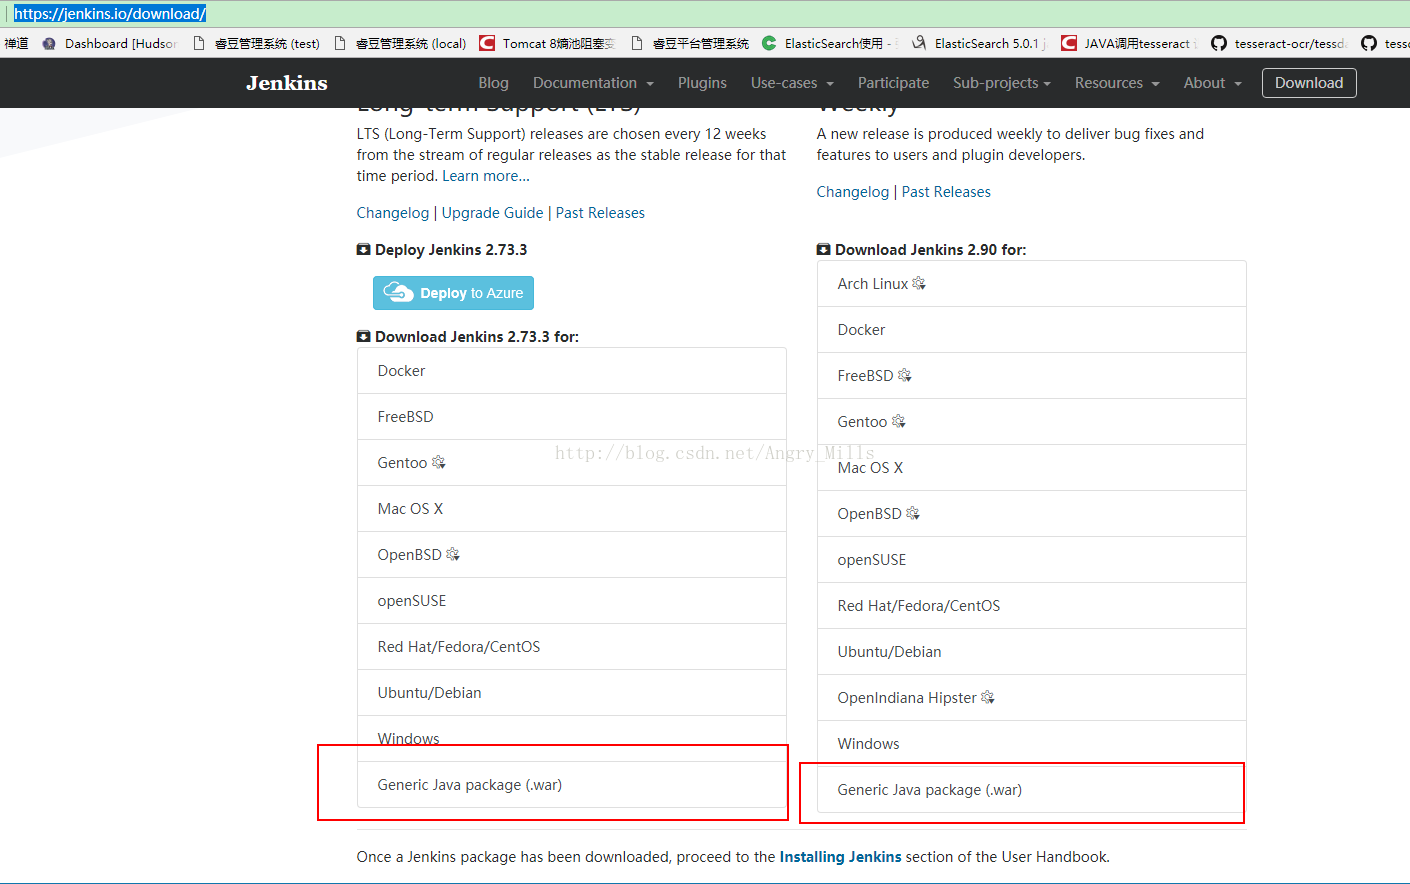Screen dimensions: 1410x884
Task: Select Ubuntu/Debian under Jenkins 2.73.3
Action: [x=572, y=693]
